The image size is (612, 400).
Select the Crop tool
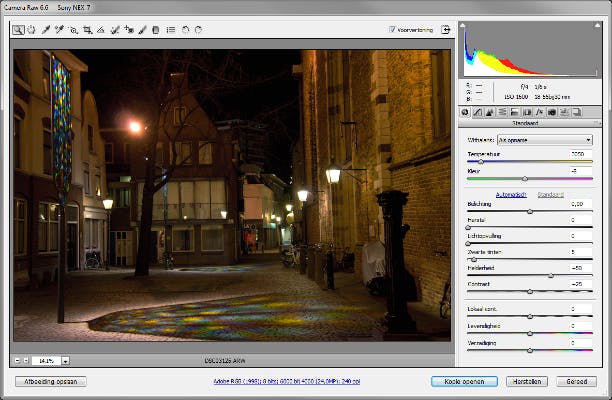(x=87, y=30)
